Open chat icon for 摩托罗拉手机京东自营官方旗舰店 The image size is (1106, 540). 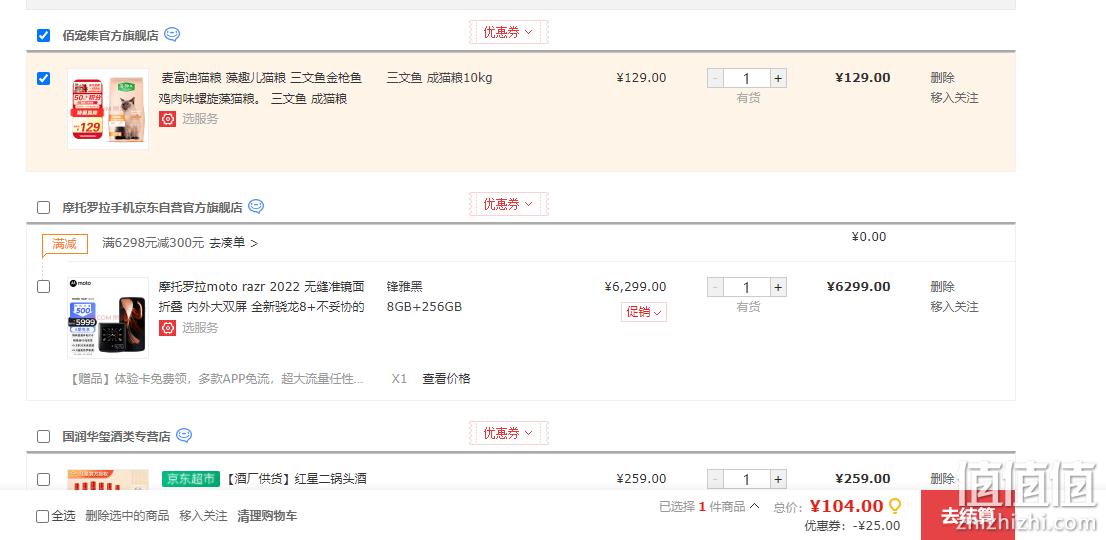point(256,206)
